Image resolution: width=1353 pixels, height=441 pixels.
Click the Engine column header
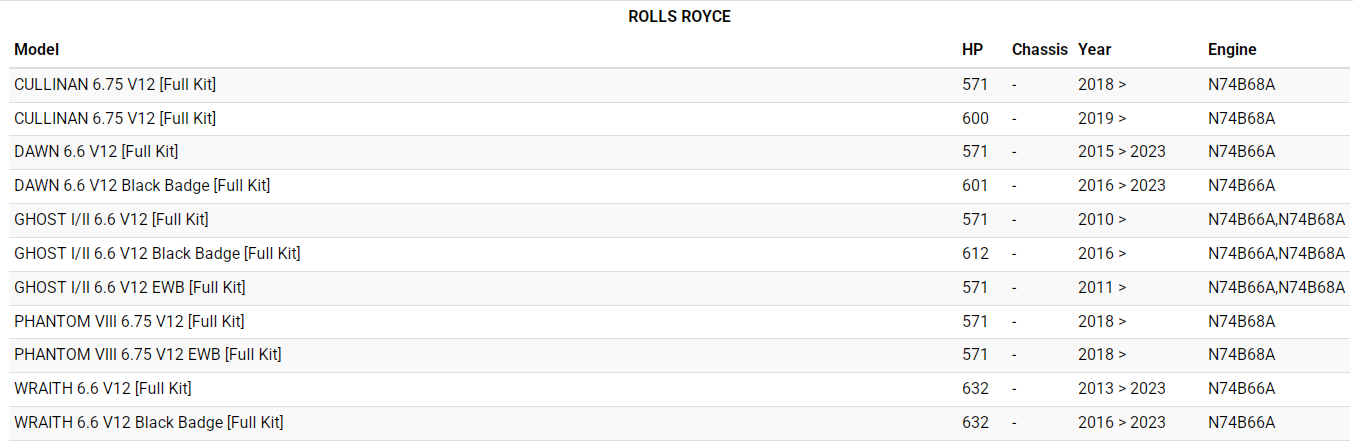(x=1232, y=50)
